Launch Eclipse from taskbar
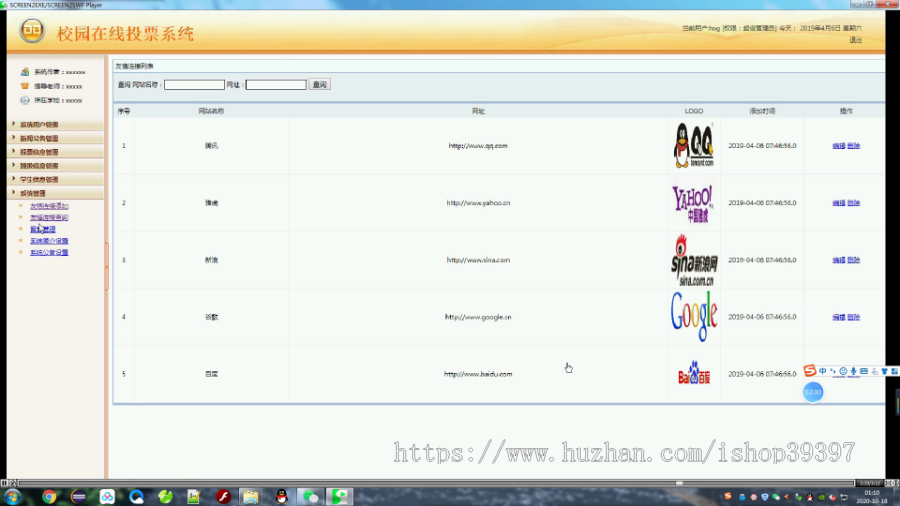The width and height of the screenshot is (900, 506). (78, 497)
